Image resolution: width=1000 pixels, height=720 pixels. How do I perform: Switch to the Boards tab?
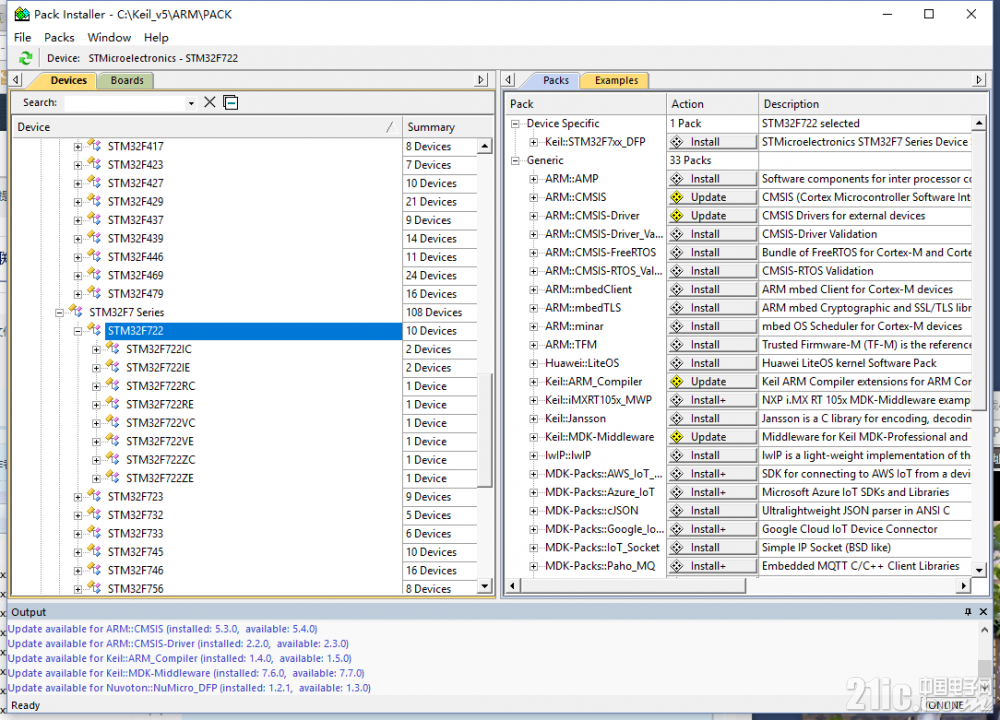(127, 80)
